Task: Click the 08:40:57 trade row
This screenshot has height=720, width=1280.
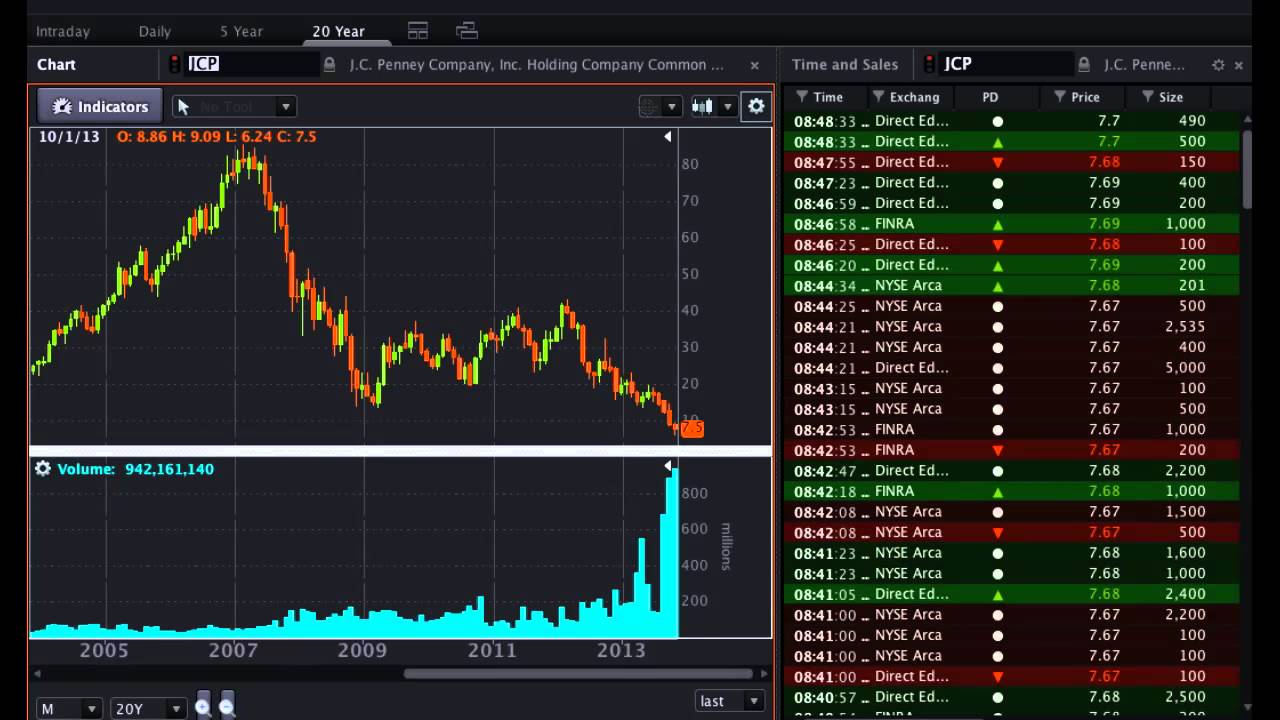Action: [1012, 697]
